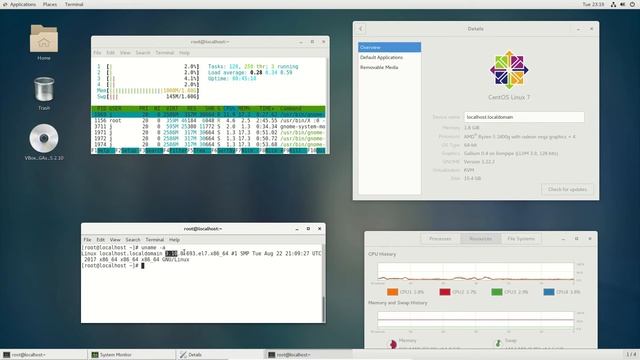Open View menu in the htop terminal window
640x360 pixels.
pyautogui.click(x=125, y=53)
